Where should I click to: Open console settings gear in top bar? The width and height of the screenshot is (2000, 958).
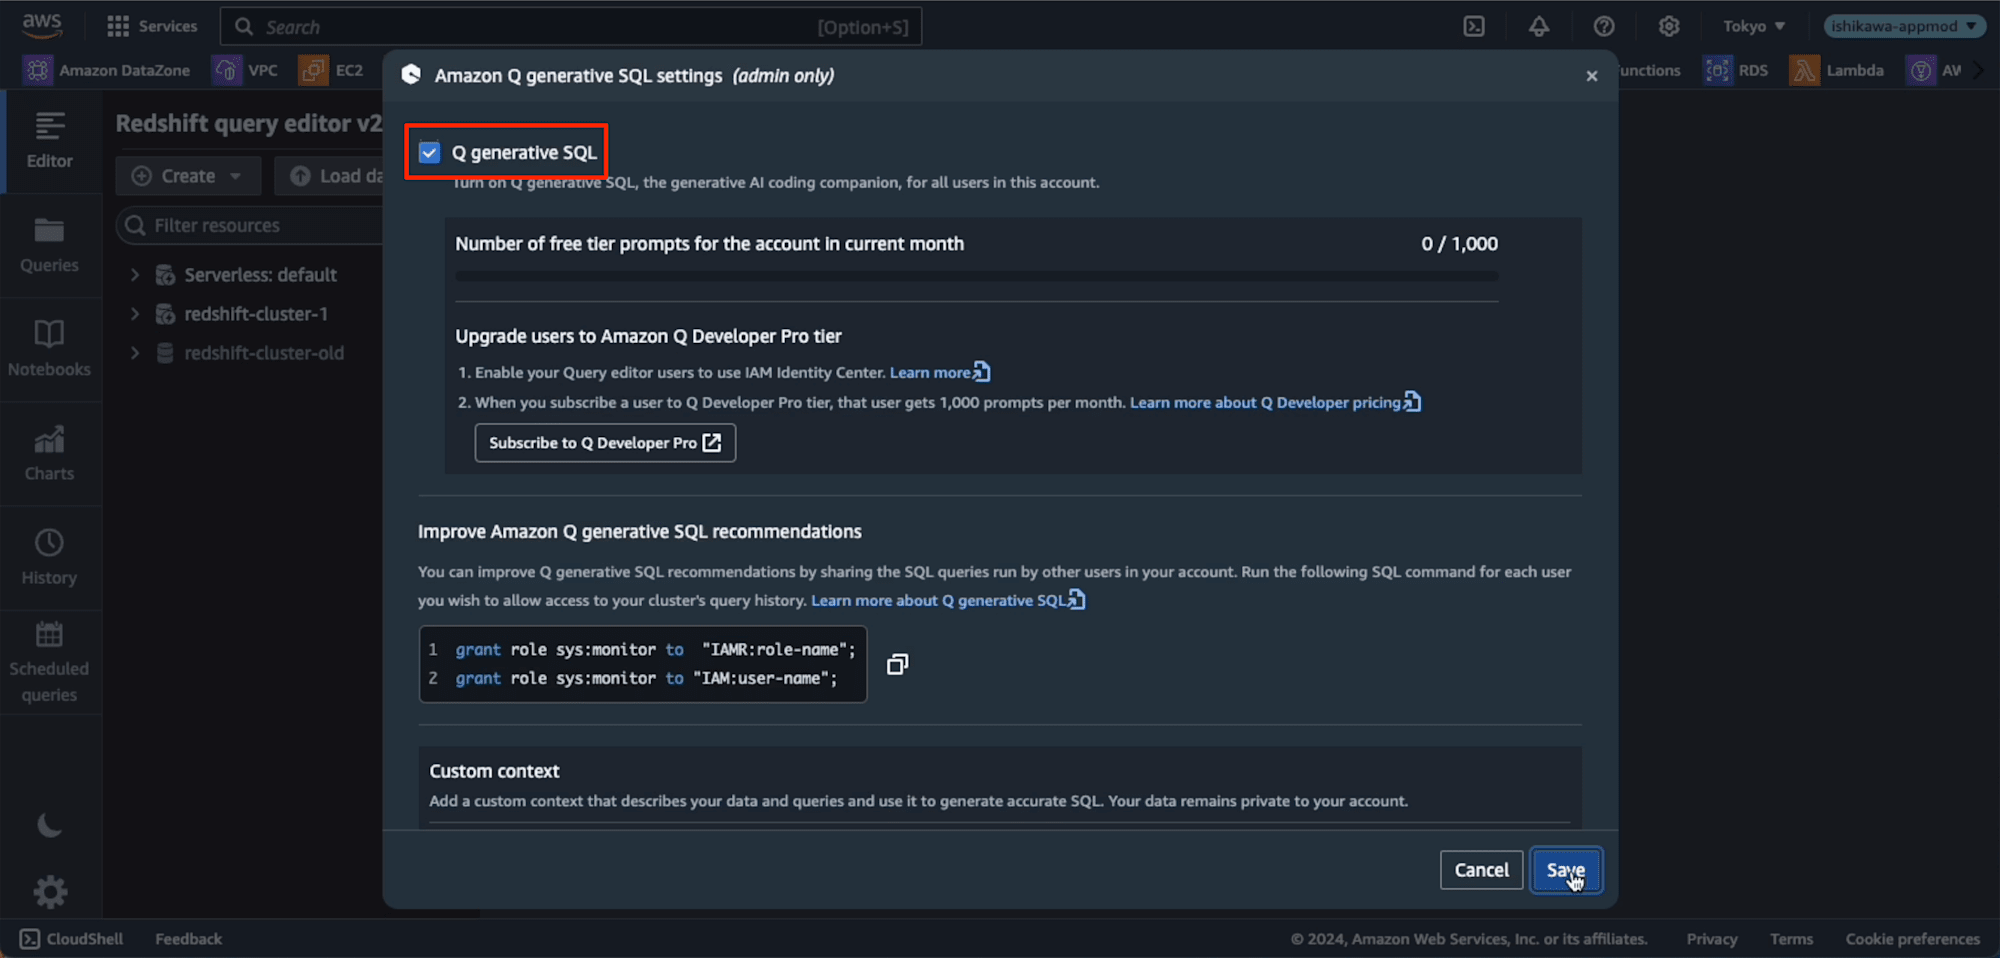[1669, 26]
